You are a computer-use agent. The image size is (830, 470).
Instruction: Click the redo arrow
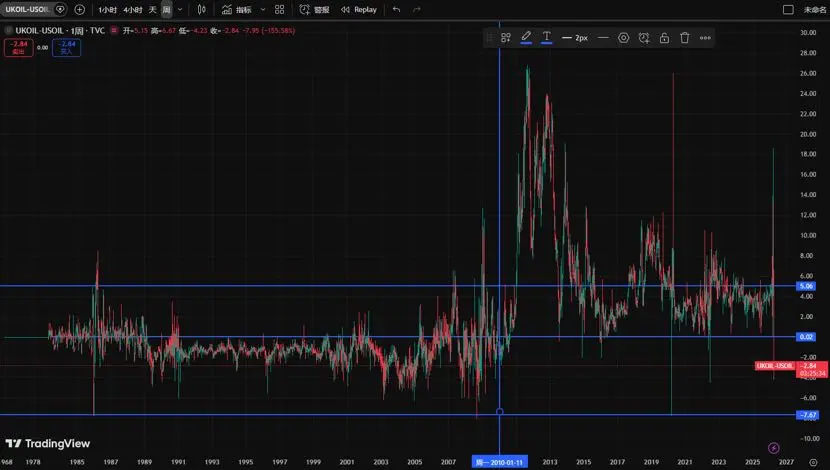tap(417, 10)
